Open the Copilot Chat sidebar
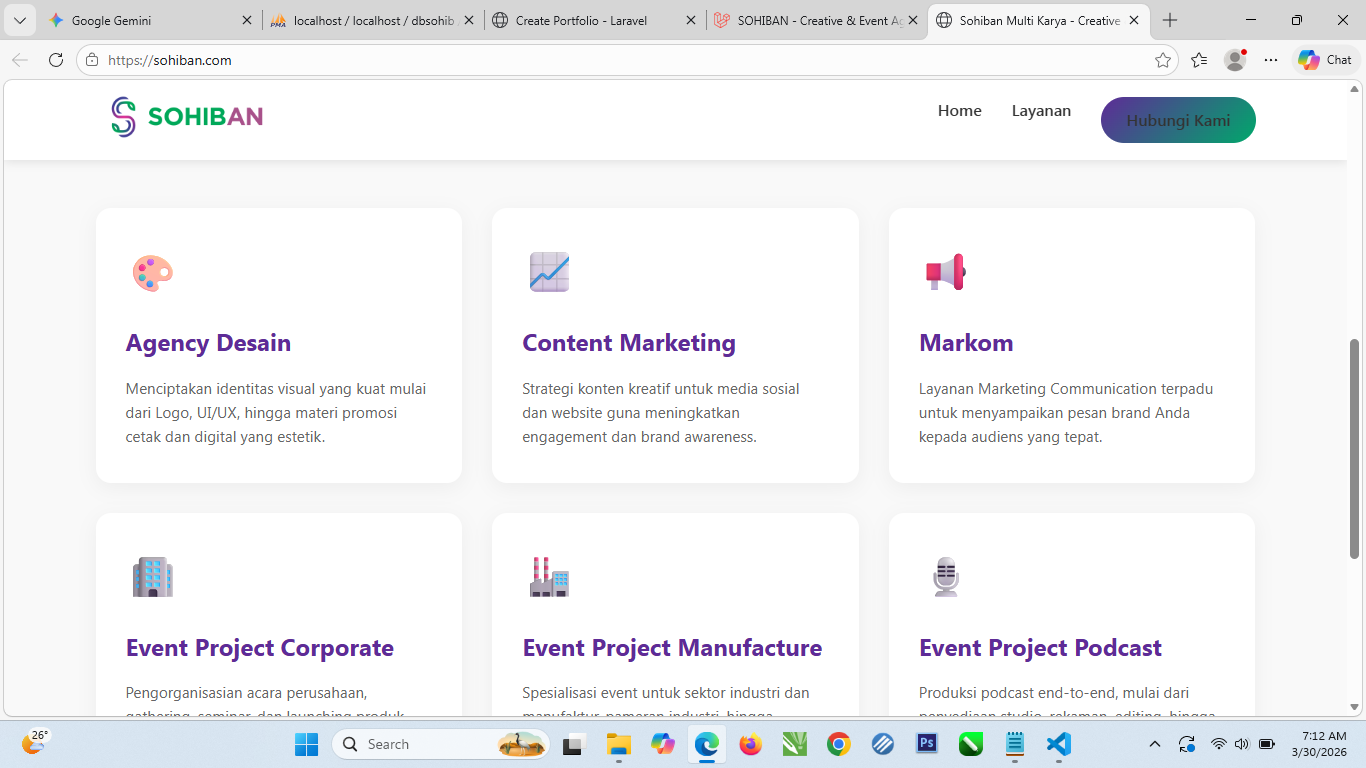1366x768 pixels. click(1325, 60)
